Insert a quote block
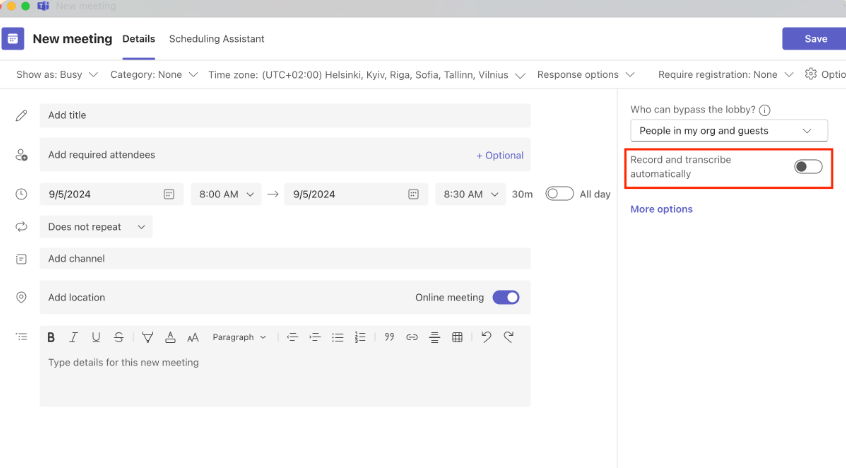This screenshot has height=468, width=846. click(389, 337)
